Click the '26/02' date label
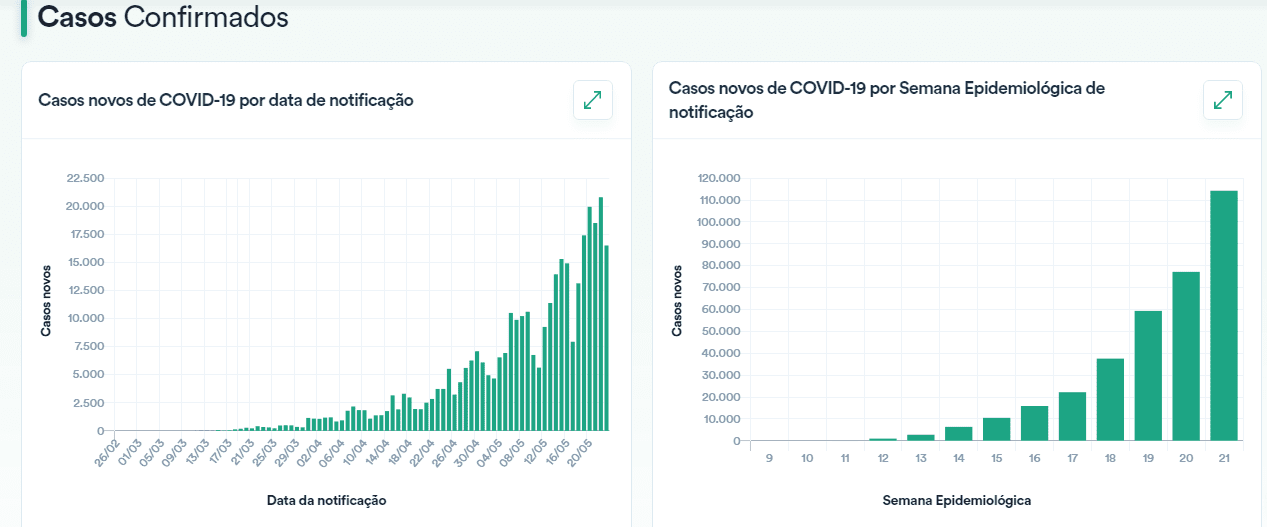Viewport: 1267px width, 527px height. [x=107, y=451]
